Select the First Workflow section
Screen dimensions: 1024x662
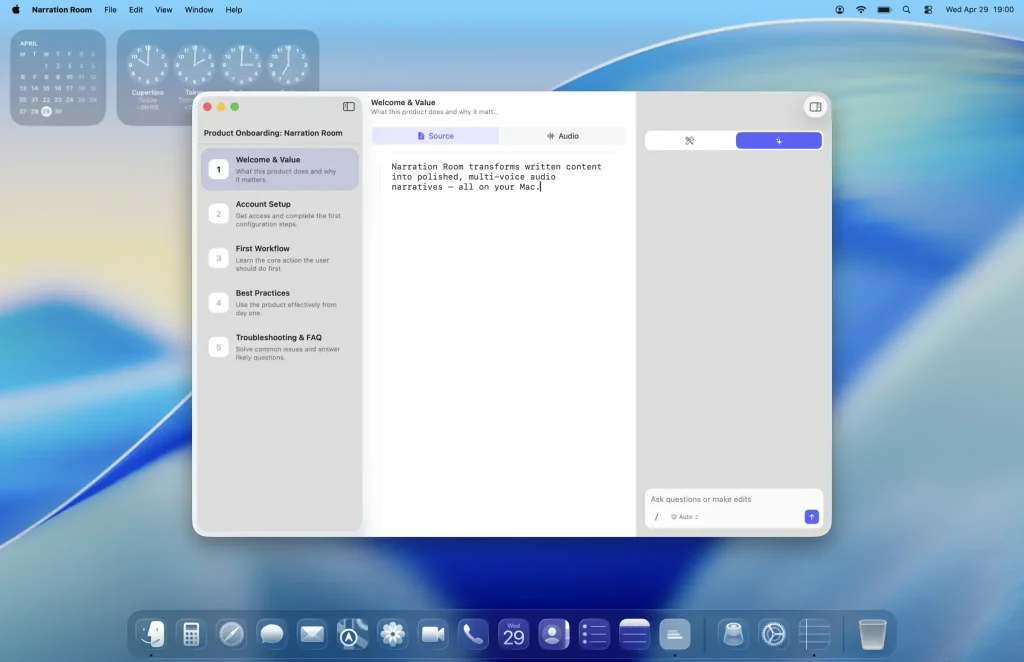pos(280,258)
